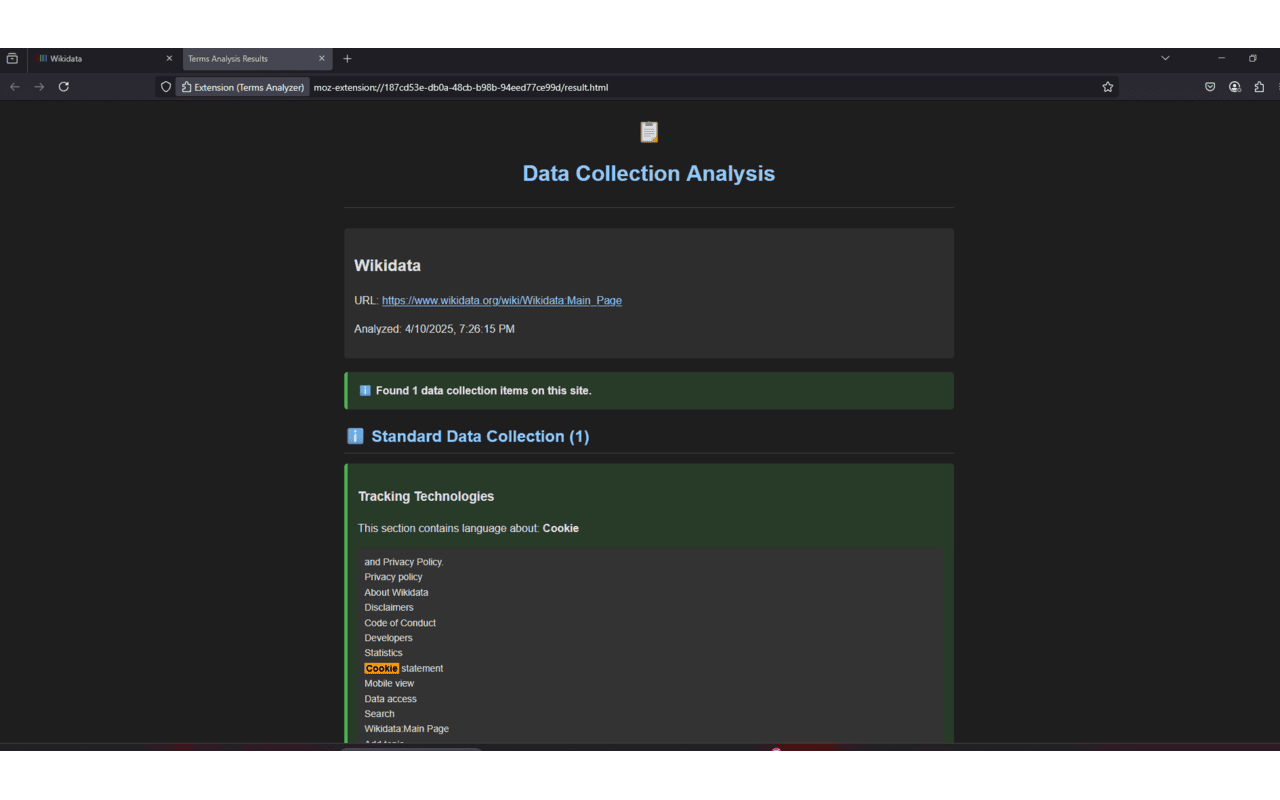Open the Pocket save icon
The width and height of the screenshot is (1280, 800).
[1210, 87]
